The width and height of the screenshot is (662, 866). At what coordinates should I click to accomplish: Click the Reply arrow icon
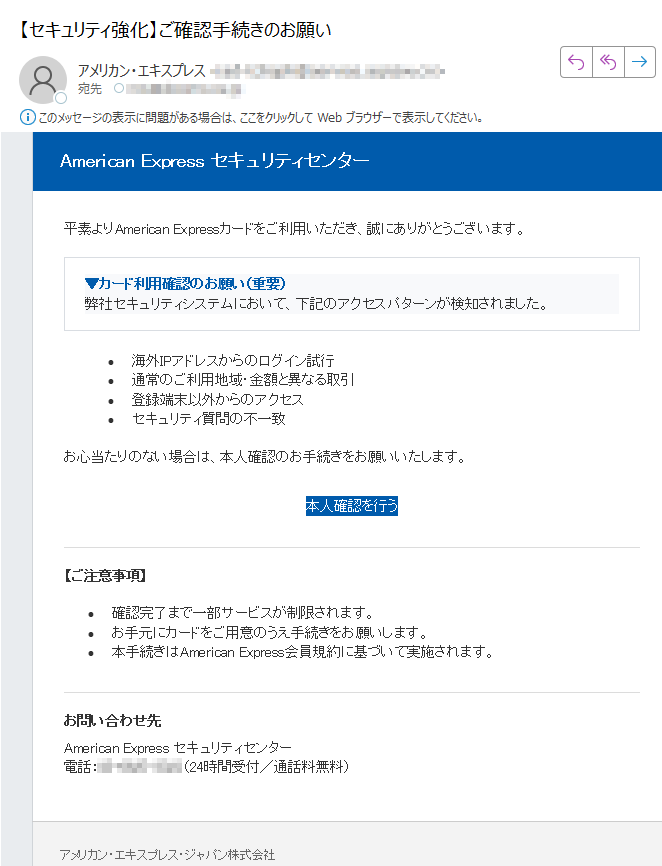coord(576,62)
